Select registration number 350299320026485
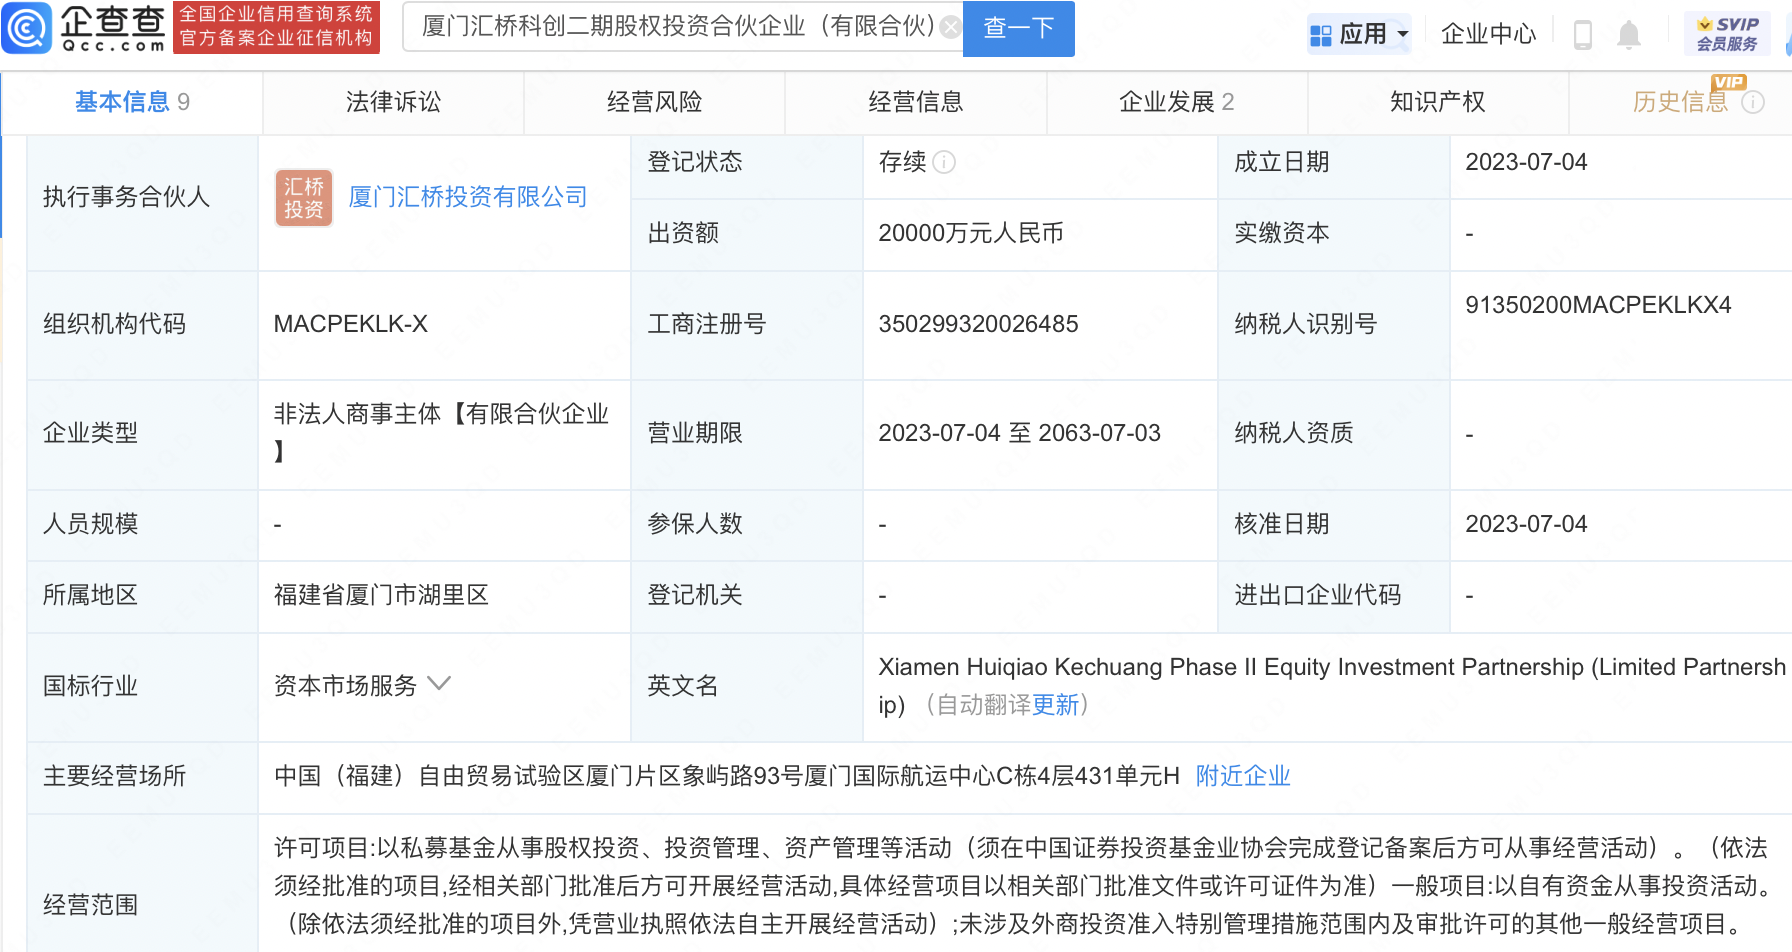 coord(978,324)
